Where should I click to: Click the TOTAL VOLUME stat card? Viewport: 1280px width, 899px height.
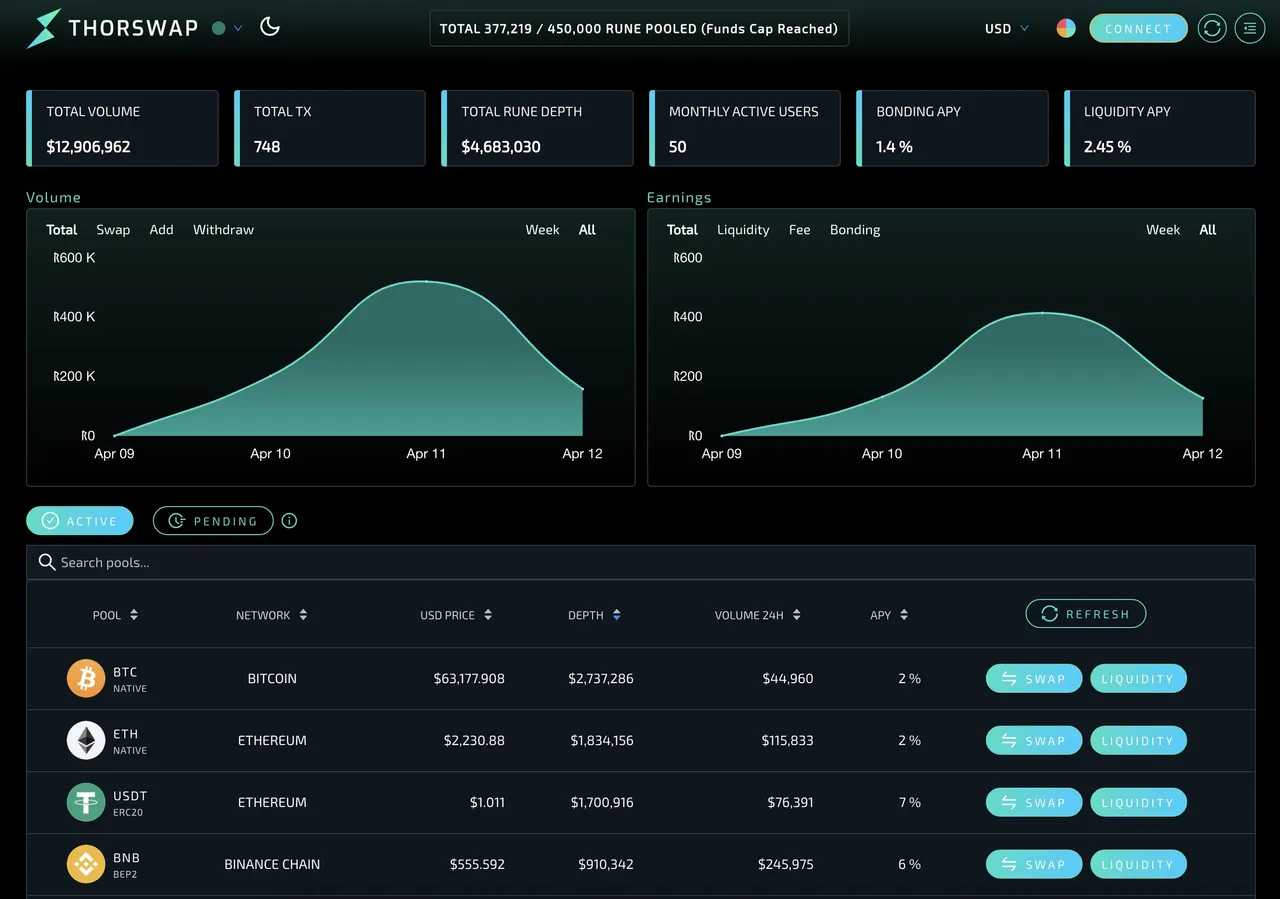click(x=122, y=128)
